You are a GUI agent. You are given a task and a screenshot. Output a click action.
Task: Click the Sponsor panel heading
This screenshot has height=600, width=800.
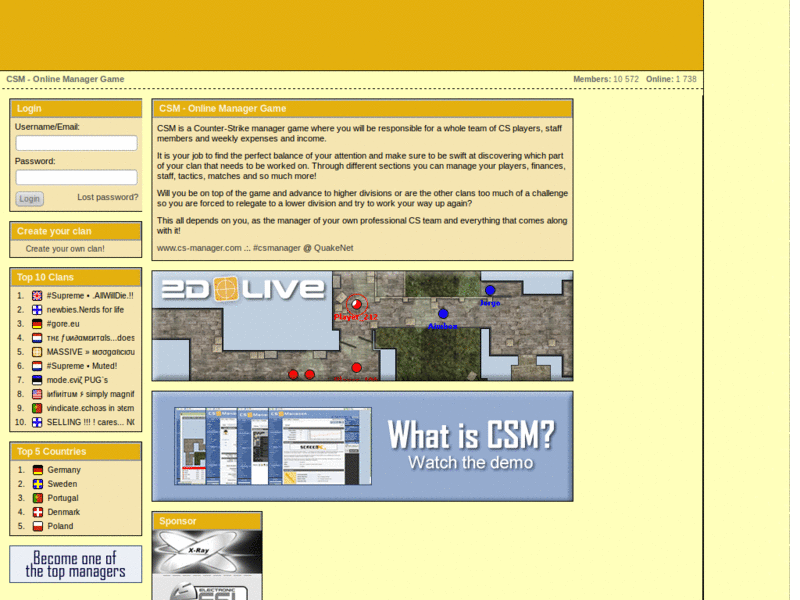point(178,521)
